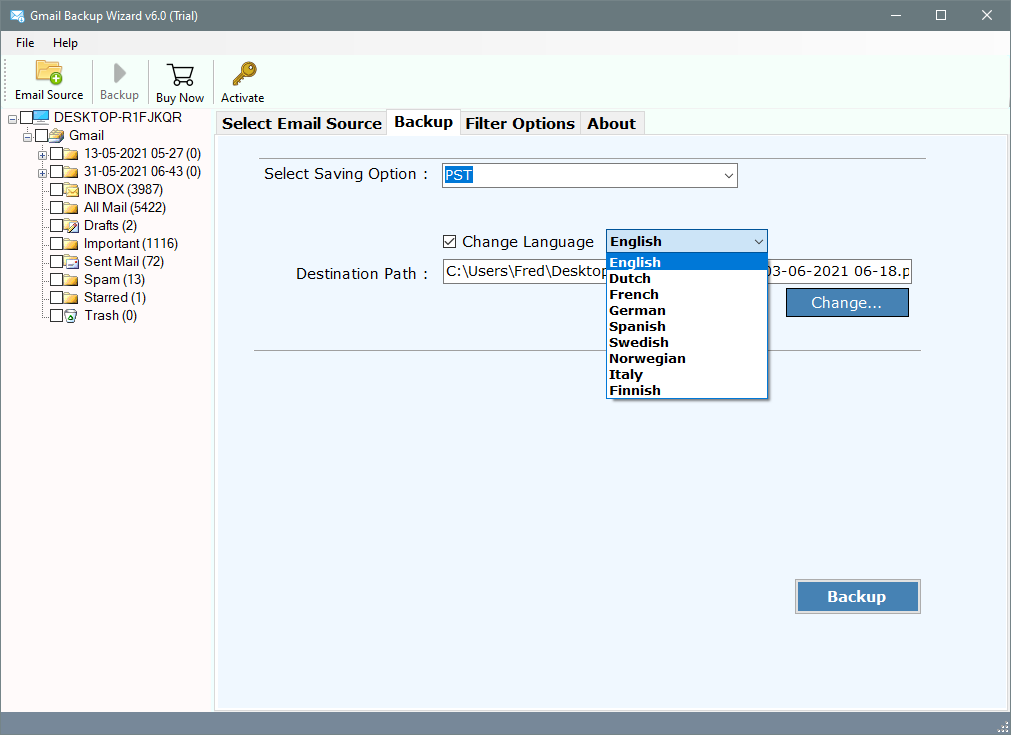Uncheck the Change Language checkbox
Screen dimensions: 1011x735
point(449,242)
